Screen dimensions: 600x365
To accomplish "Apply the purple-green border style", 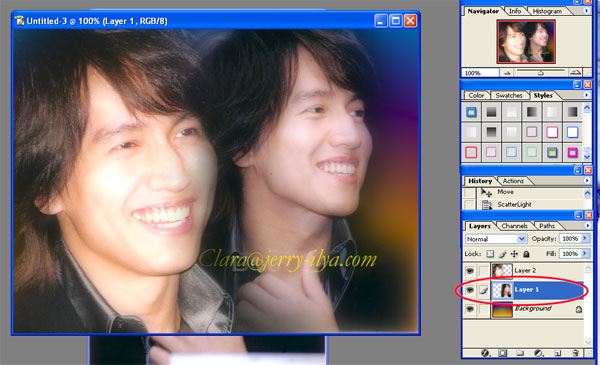I will pyautogui.click(x=552, y=152).
